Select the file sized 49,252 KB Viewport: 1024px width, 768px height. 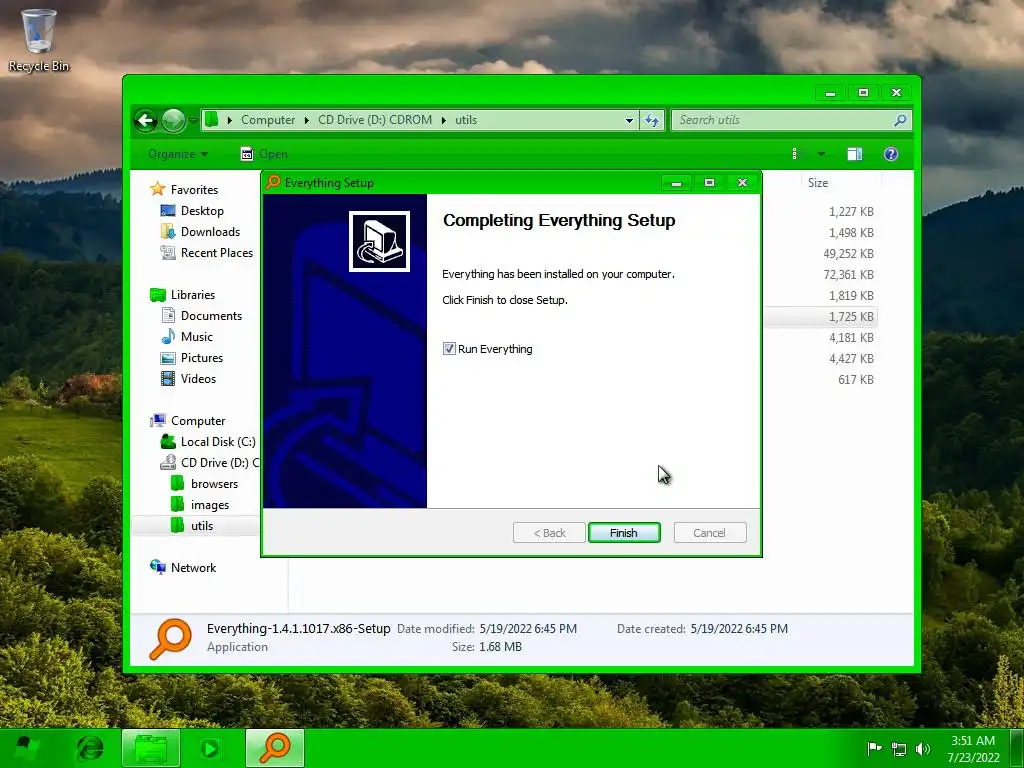pos(848,253)
